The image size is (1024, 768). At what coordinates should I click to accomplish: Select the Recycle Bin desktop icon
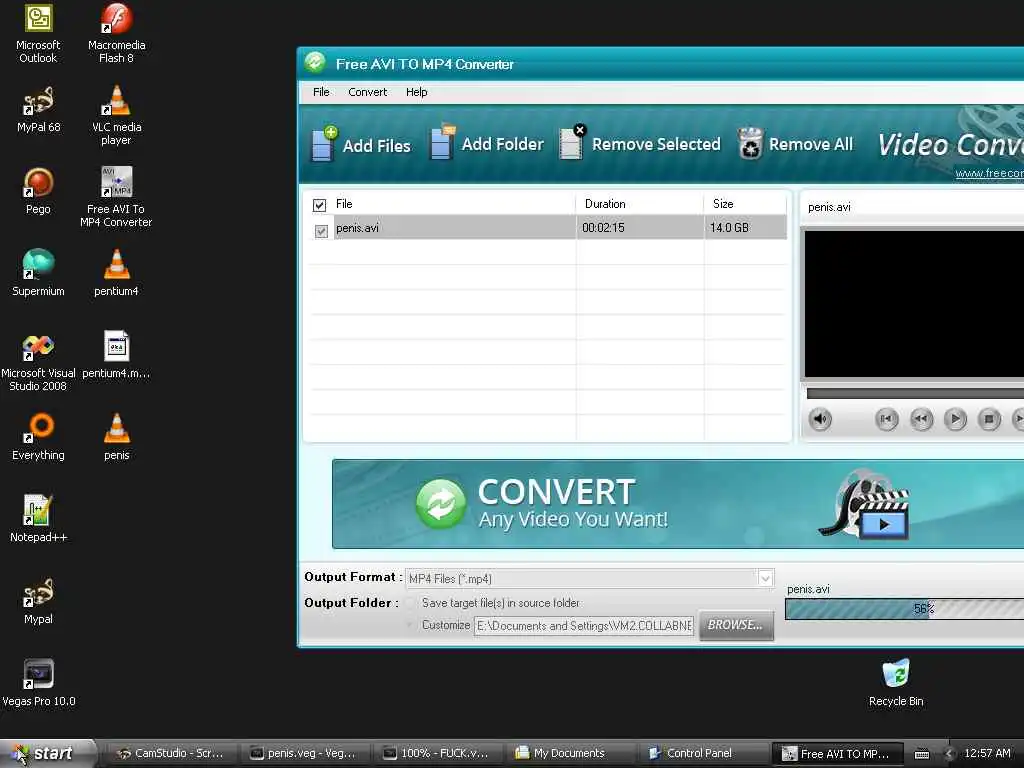[x=896, y=683]
